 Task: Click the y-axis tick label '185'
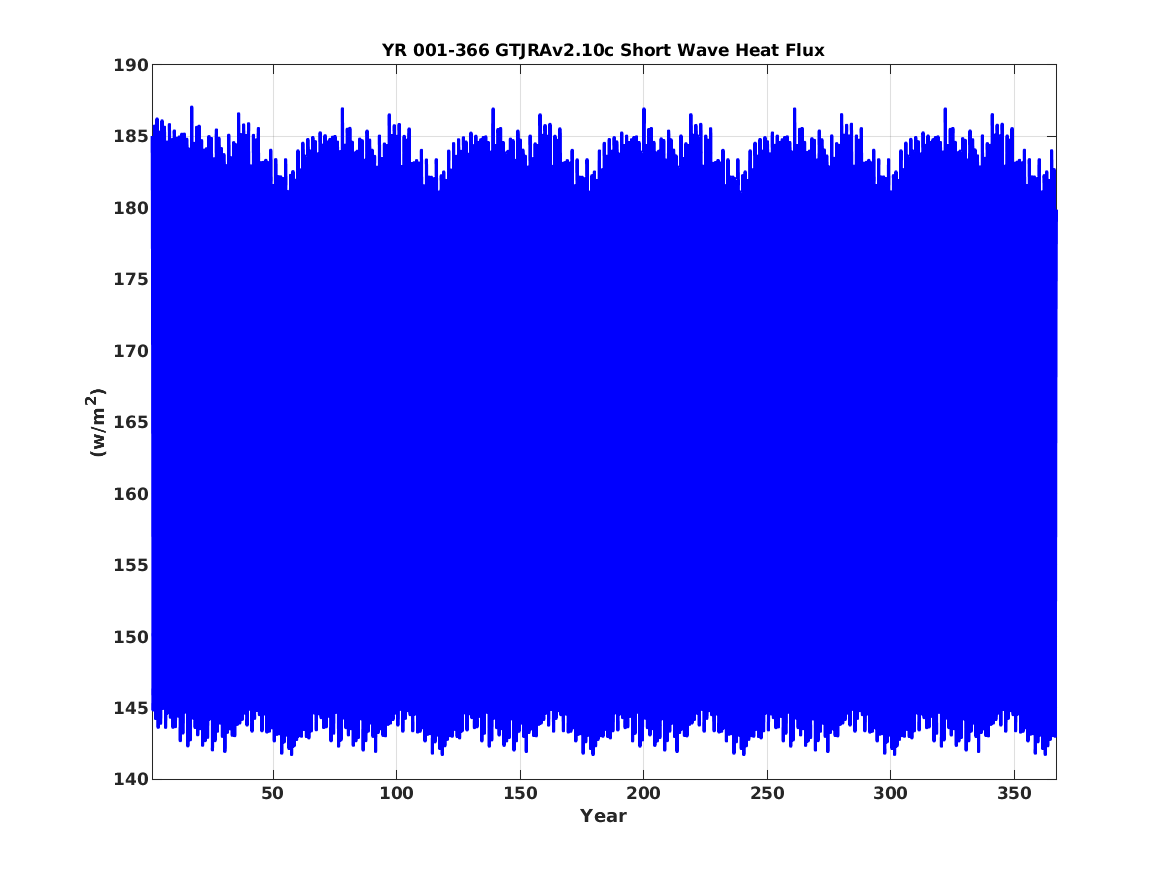130,136
